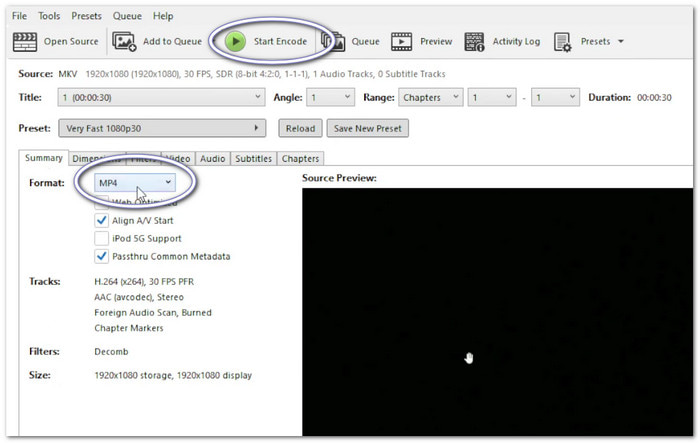Click the Source MKV info text
Image resolution: width=700 pixels, height=443 pixels.
(252, 74)
